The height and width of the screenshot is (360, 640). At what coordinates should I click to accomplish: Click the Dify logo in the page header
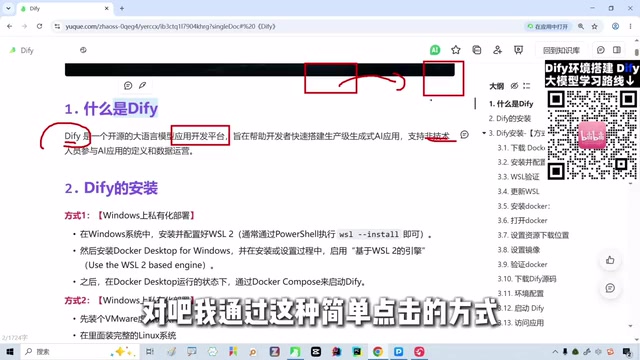(x=13, y=50)
